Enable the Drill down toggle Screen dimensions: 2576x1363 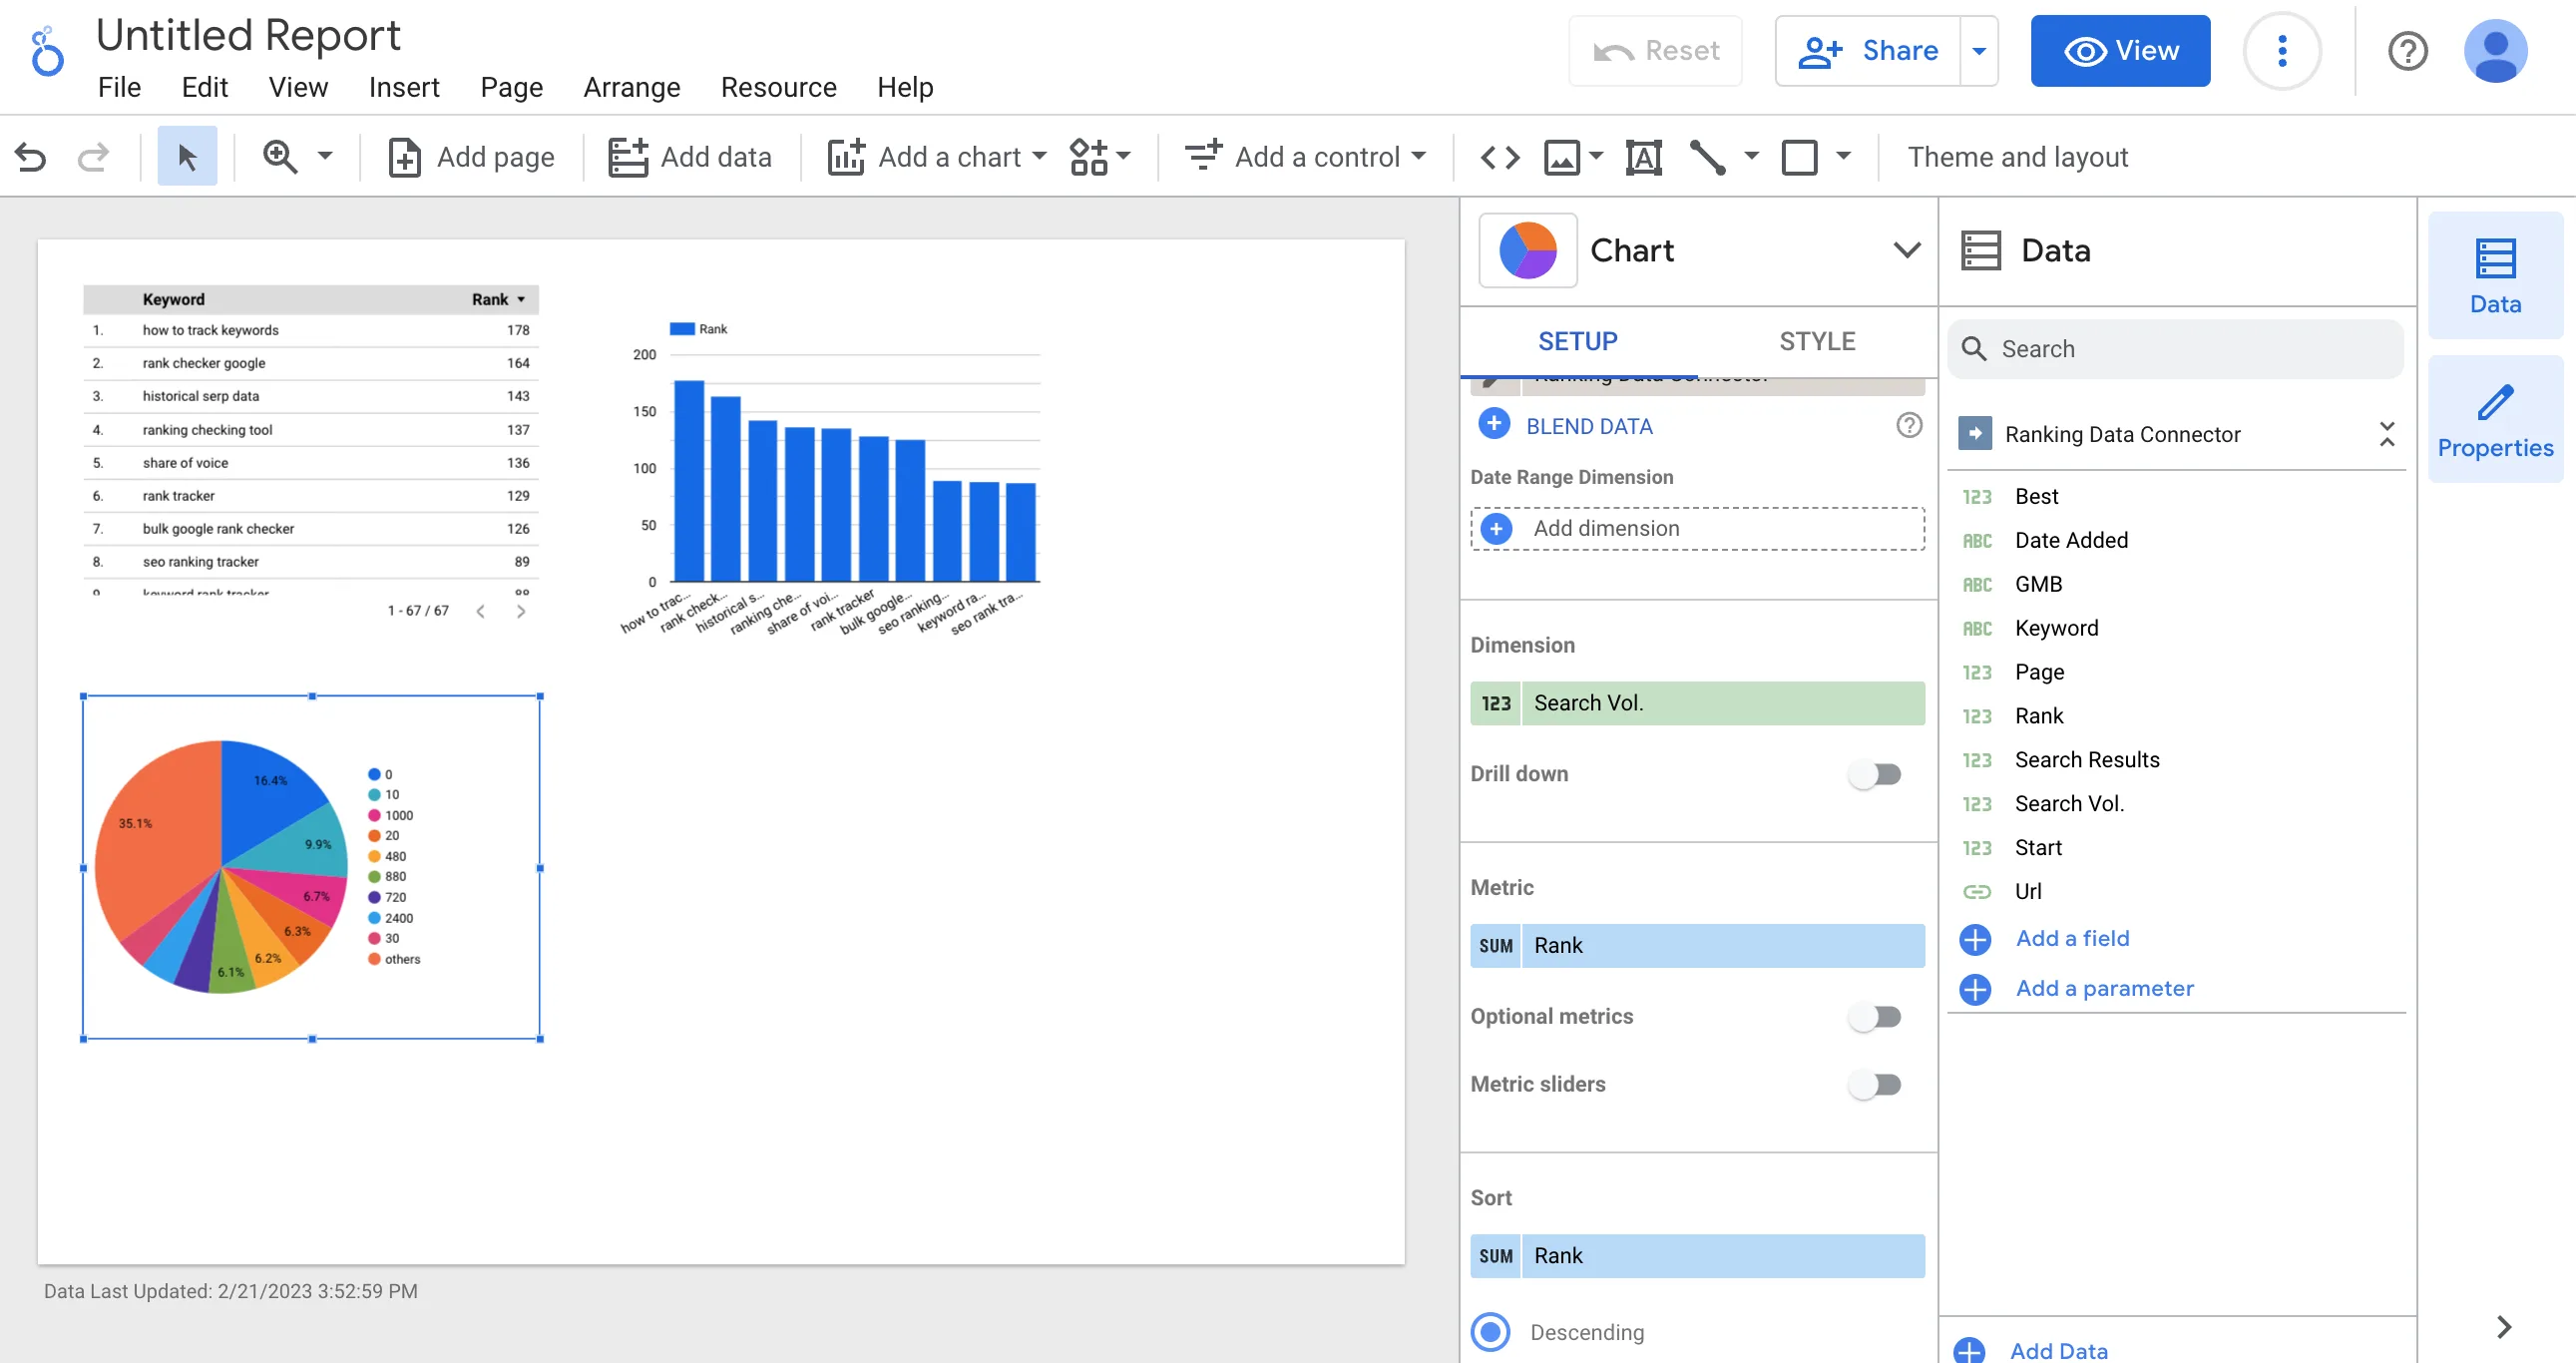click(1875, 774)
